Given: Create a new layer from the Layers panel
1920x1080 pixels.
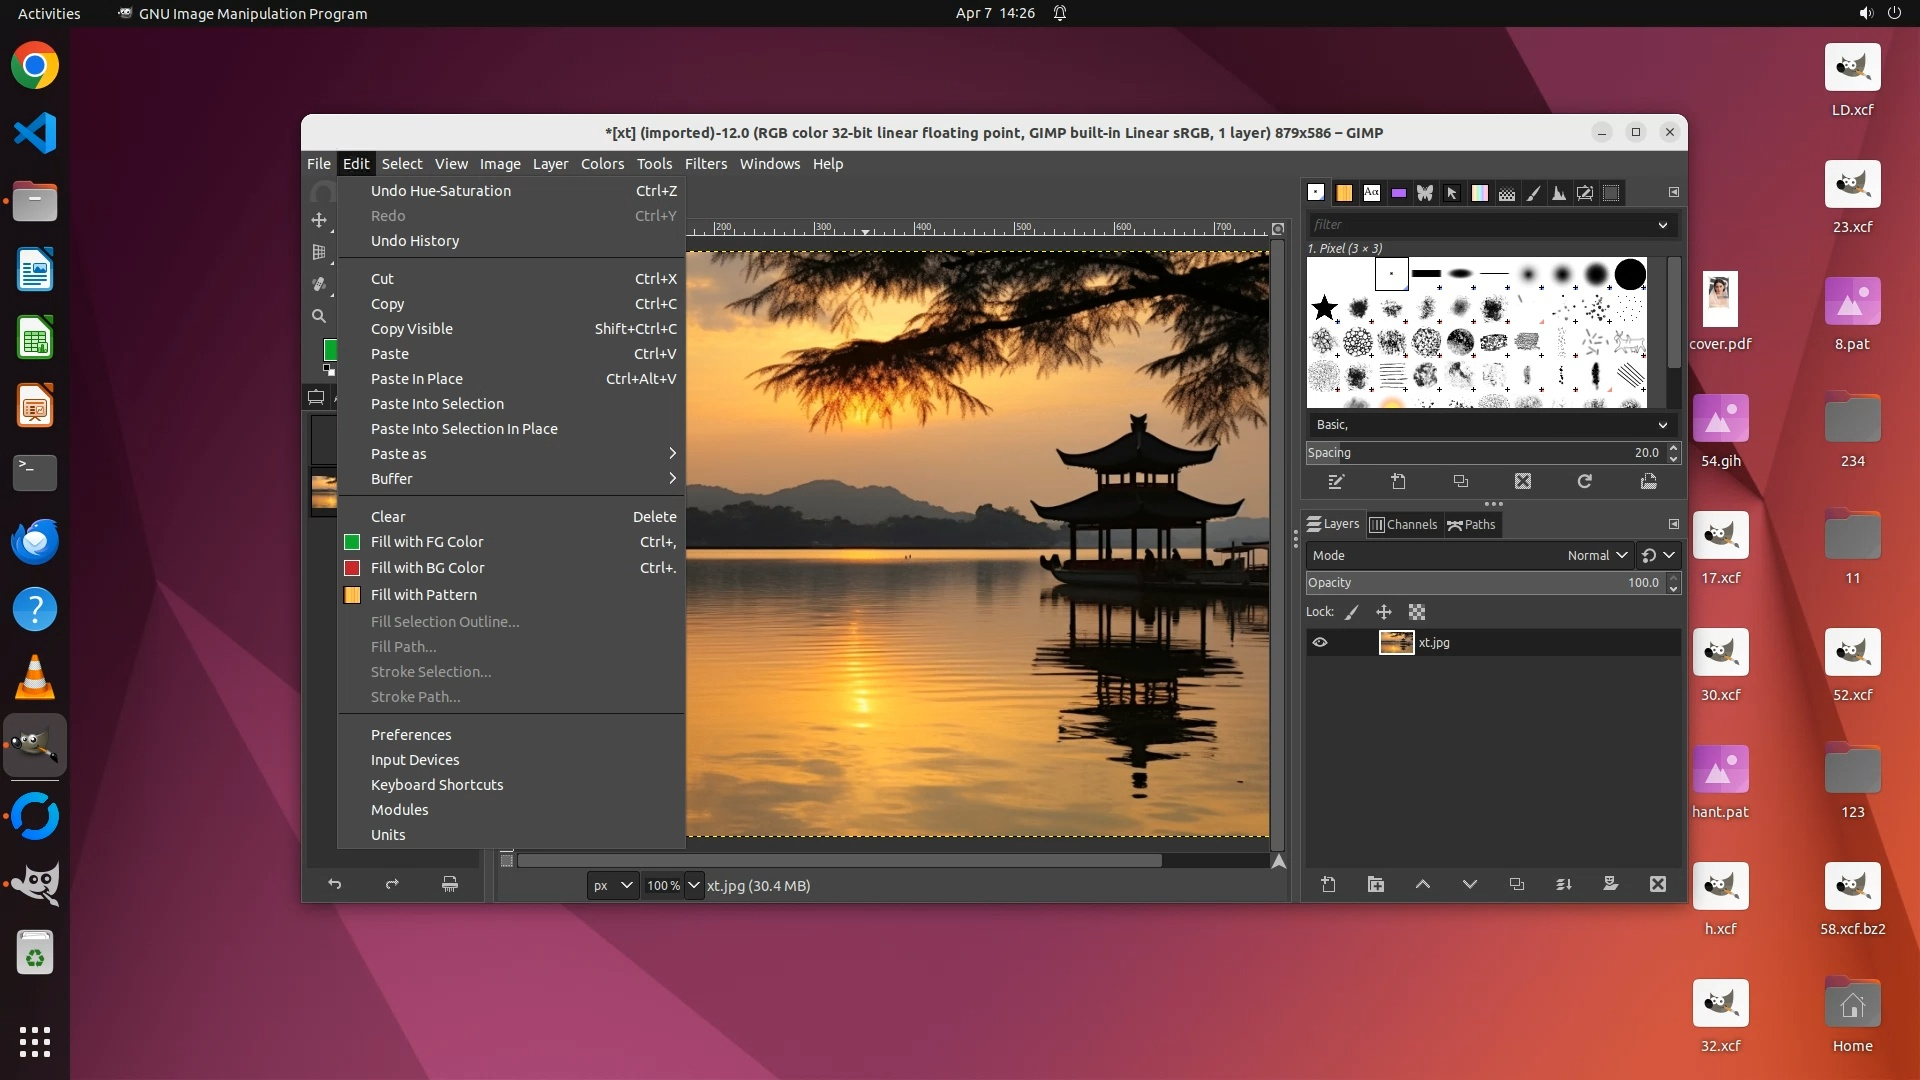Looking at the screenshot, I should pyautogui.click(x=1328, y=884).
